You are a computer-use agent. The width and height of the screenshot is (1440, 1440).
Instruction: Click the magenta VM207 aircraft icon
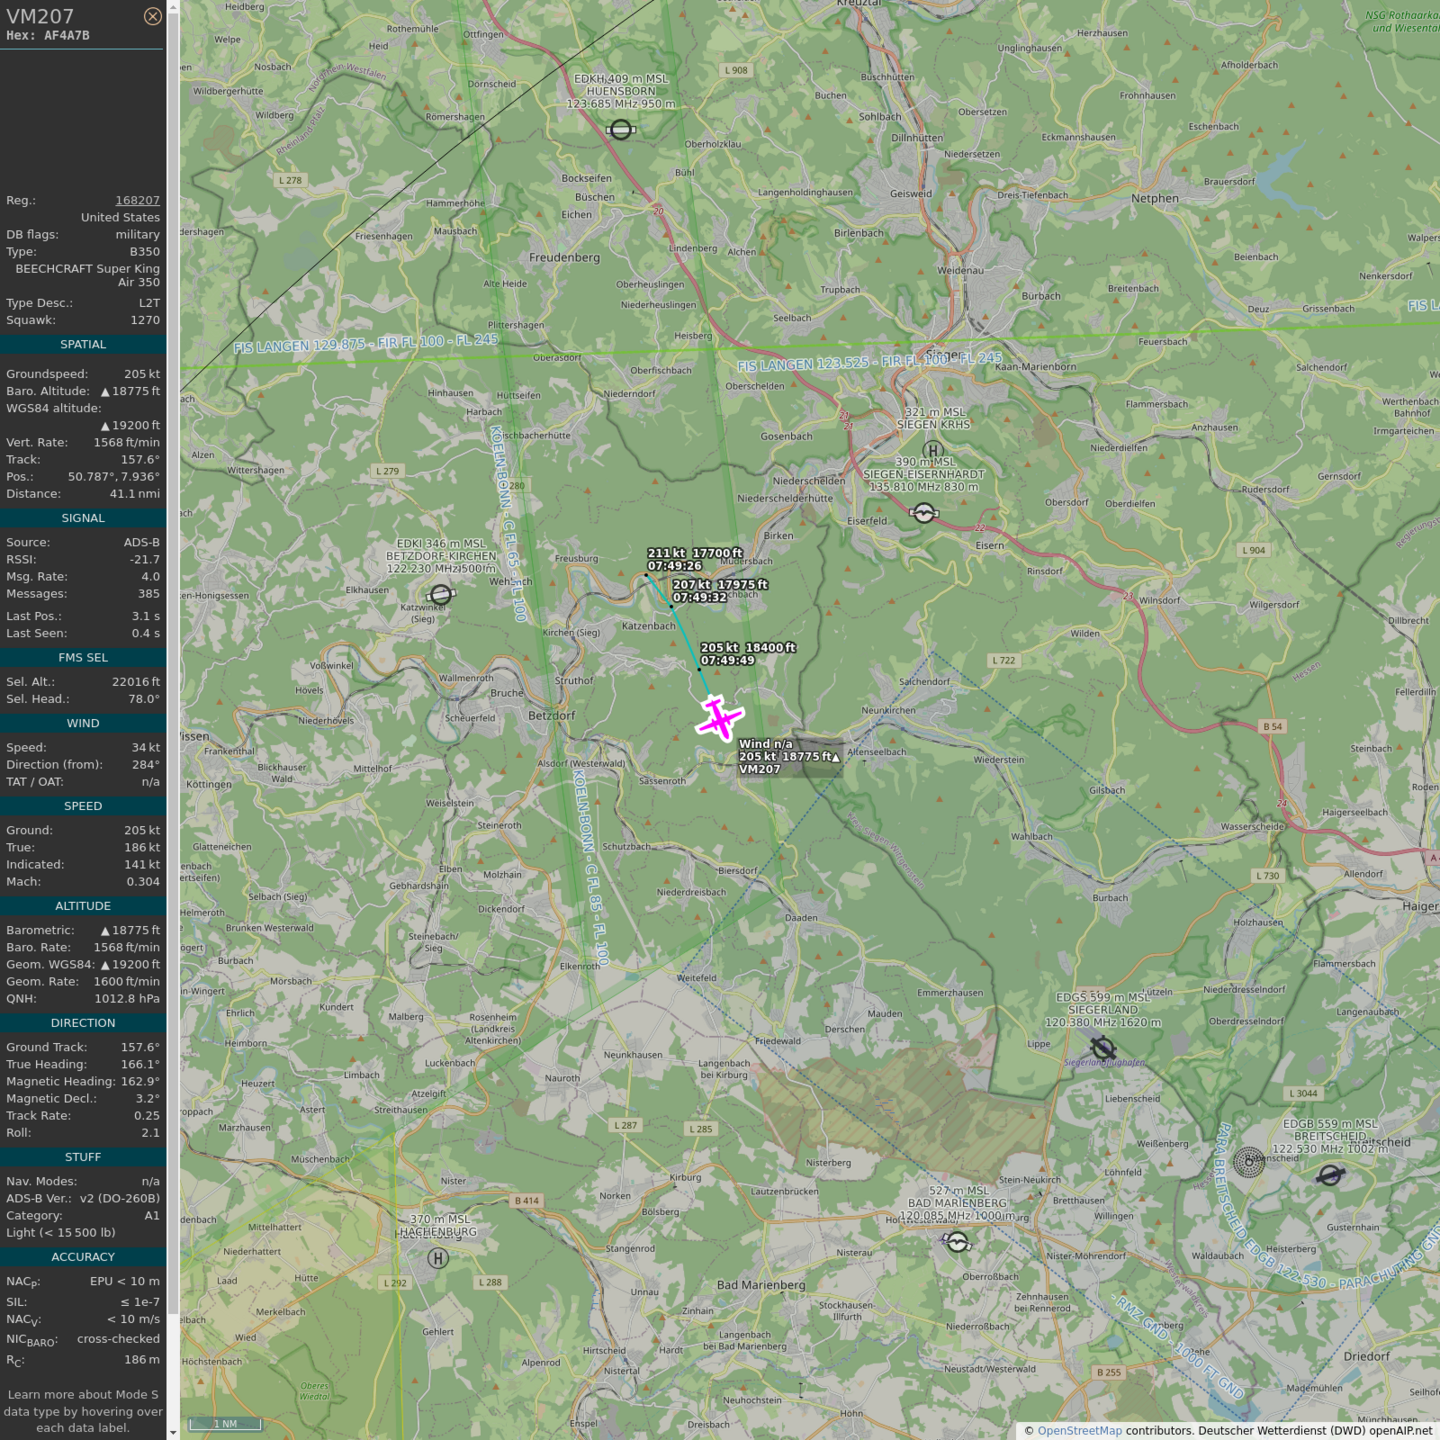coord(719,718)
